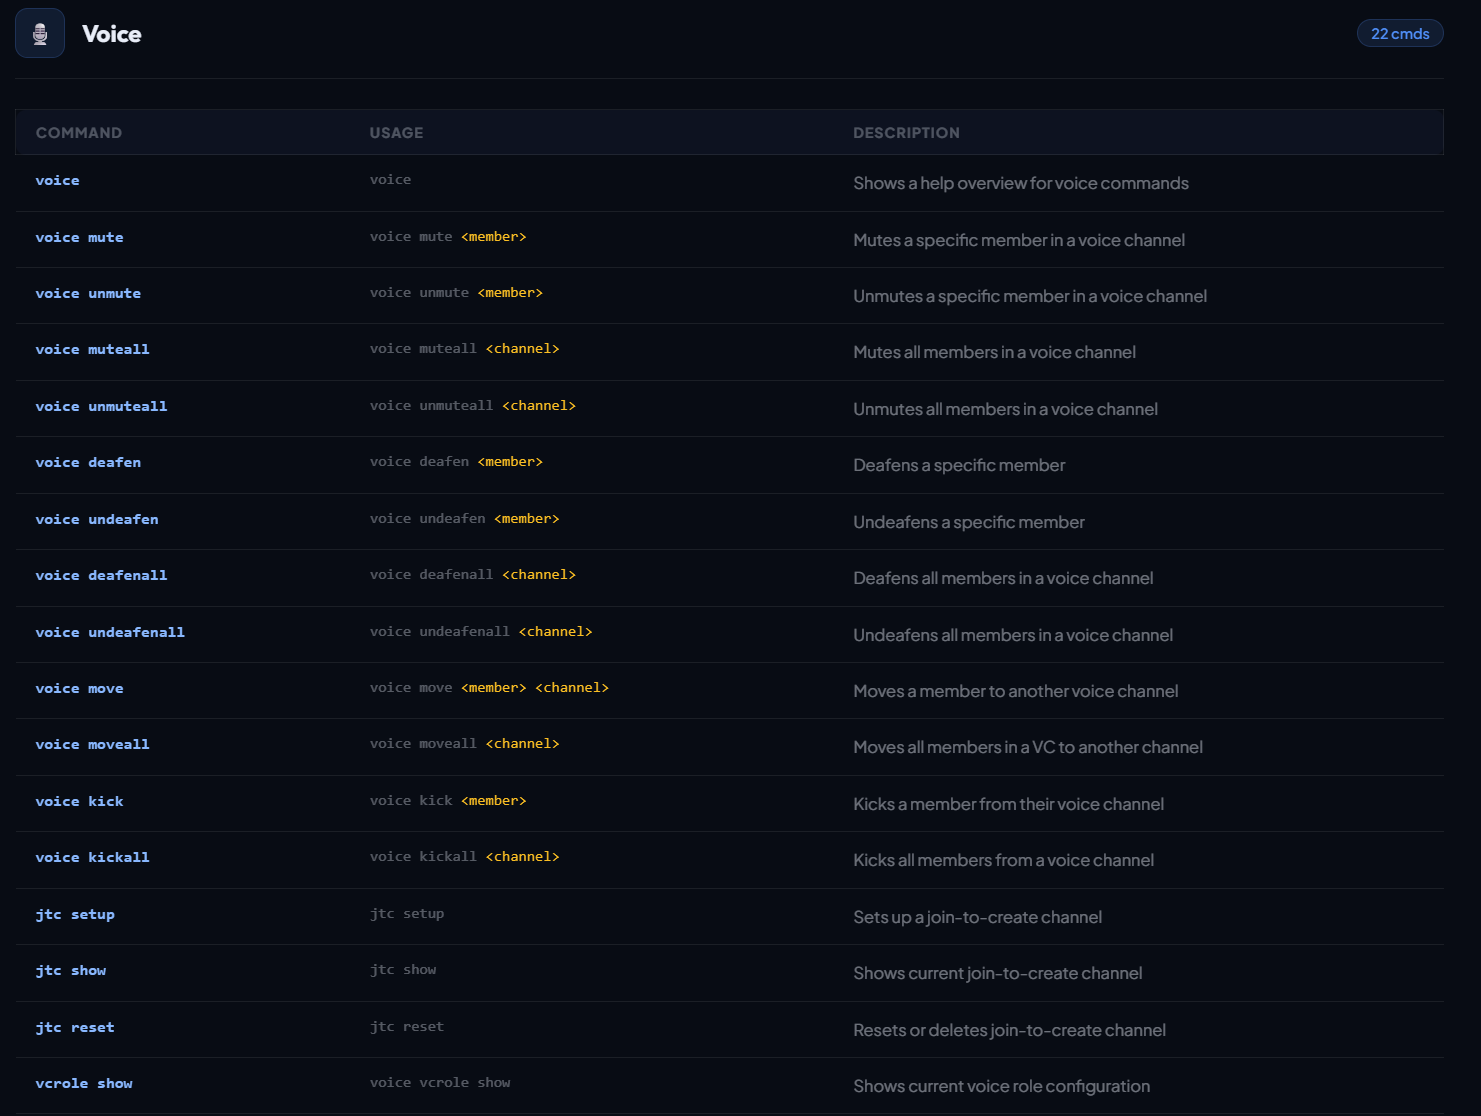
Task: Click the voice move usage syntax text
Action: coord(489,688)
